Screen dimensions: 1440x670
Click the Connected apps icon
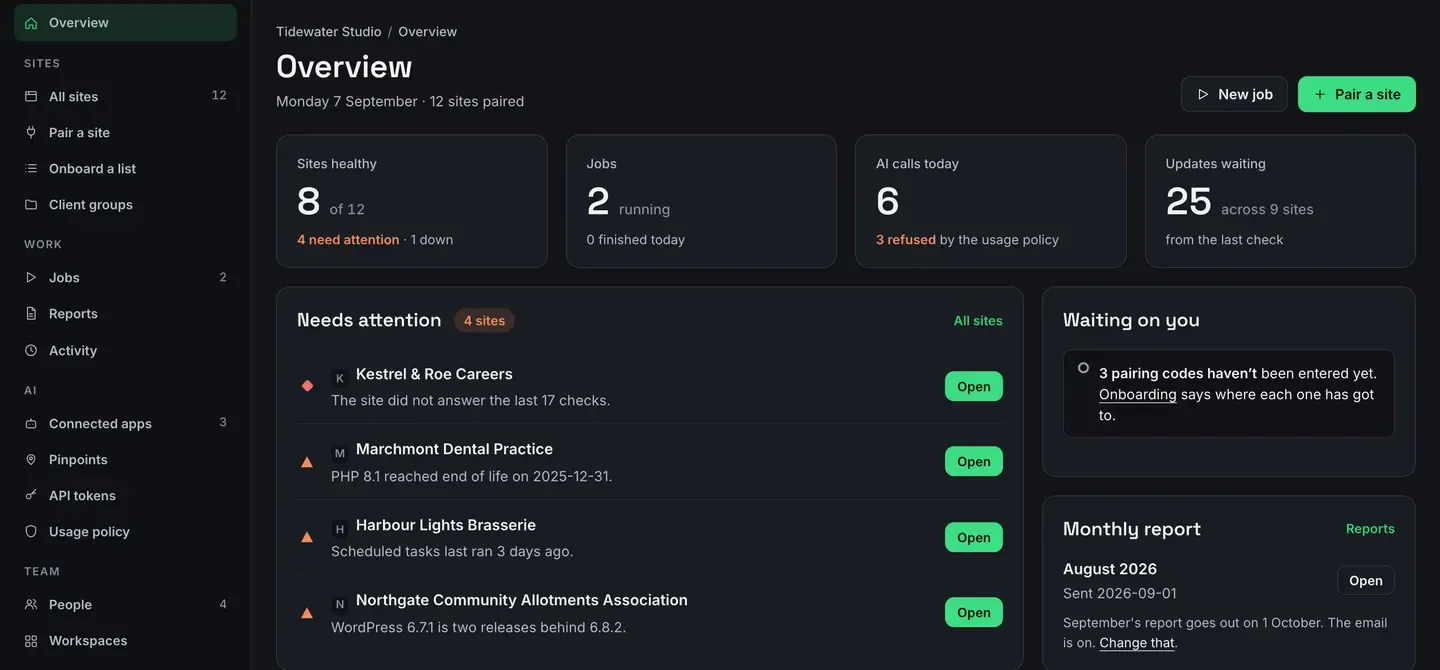pos(31,424)
